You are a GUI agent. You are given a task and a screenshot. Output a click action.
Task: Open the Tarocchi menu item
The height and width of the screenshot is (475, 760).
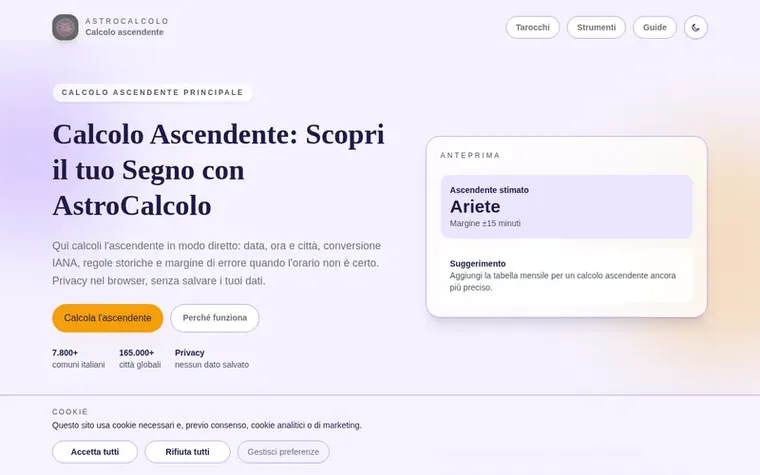point(533,28)
